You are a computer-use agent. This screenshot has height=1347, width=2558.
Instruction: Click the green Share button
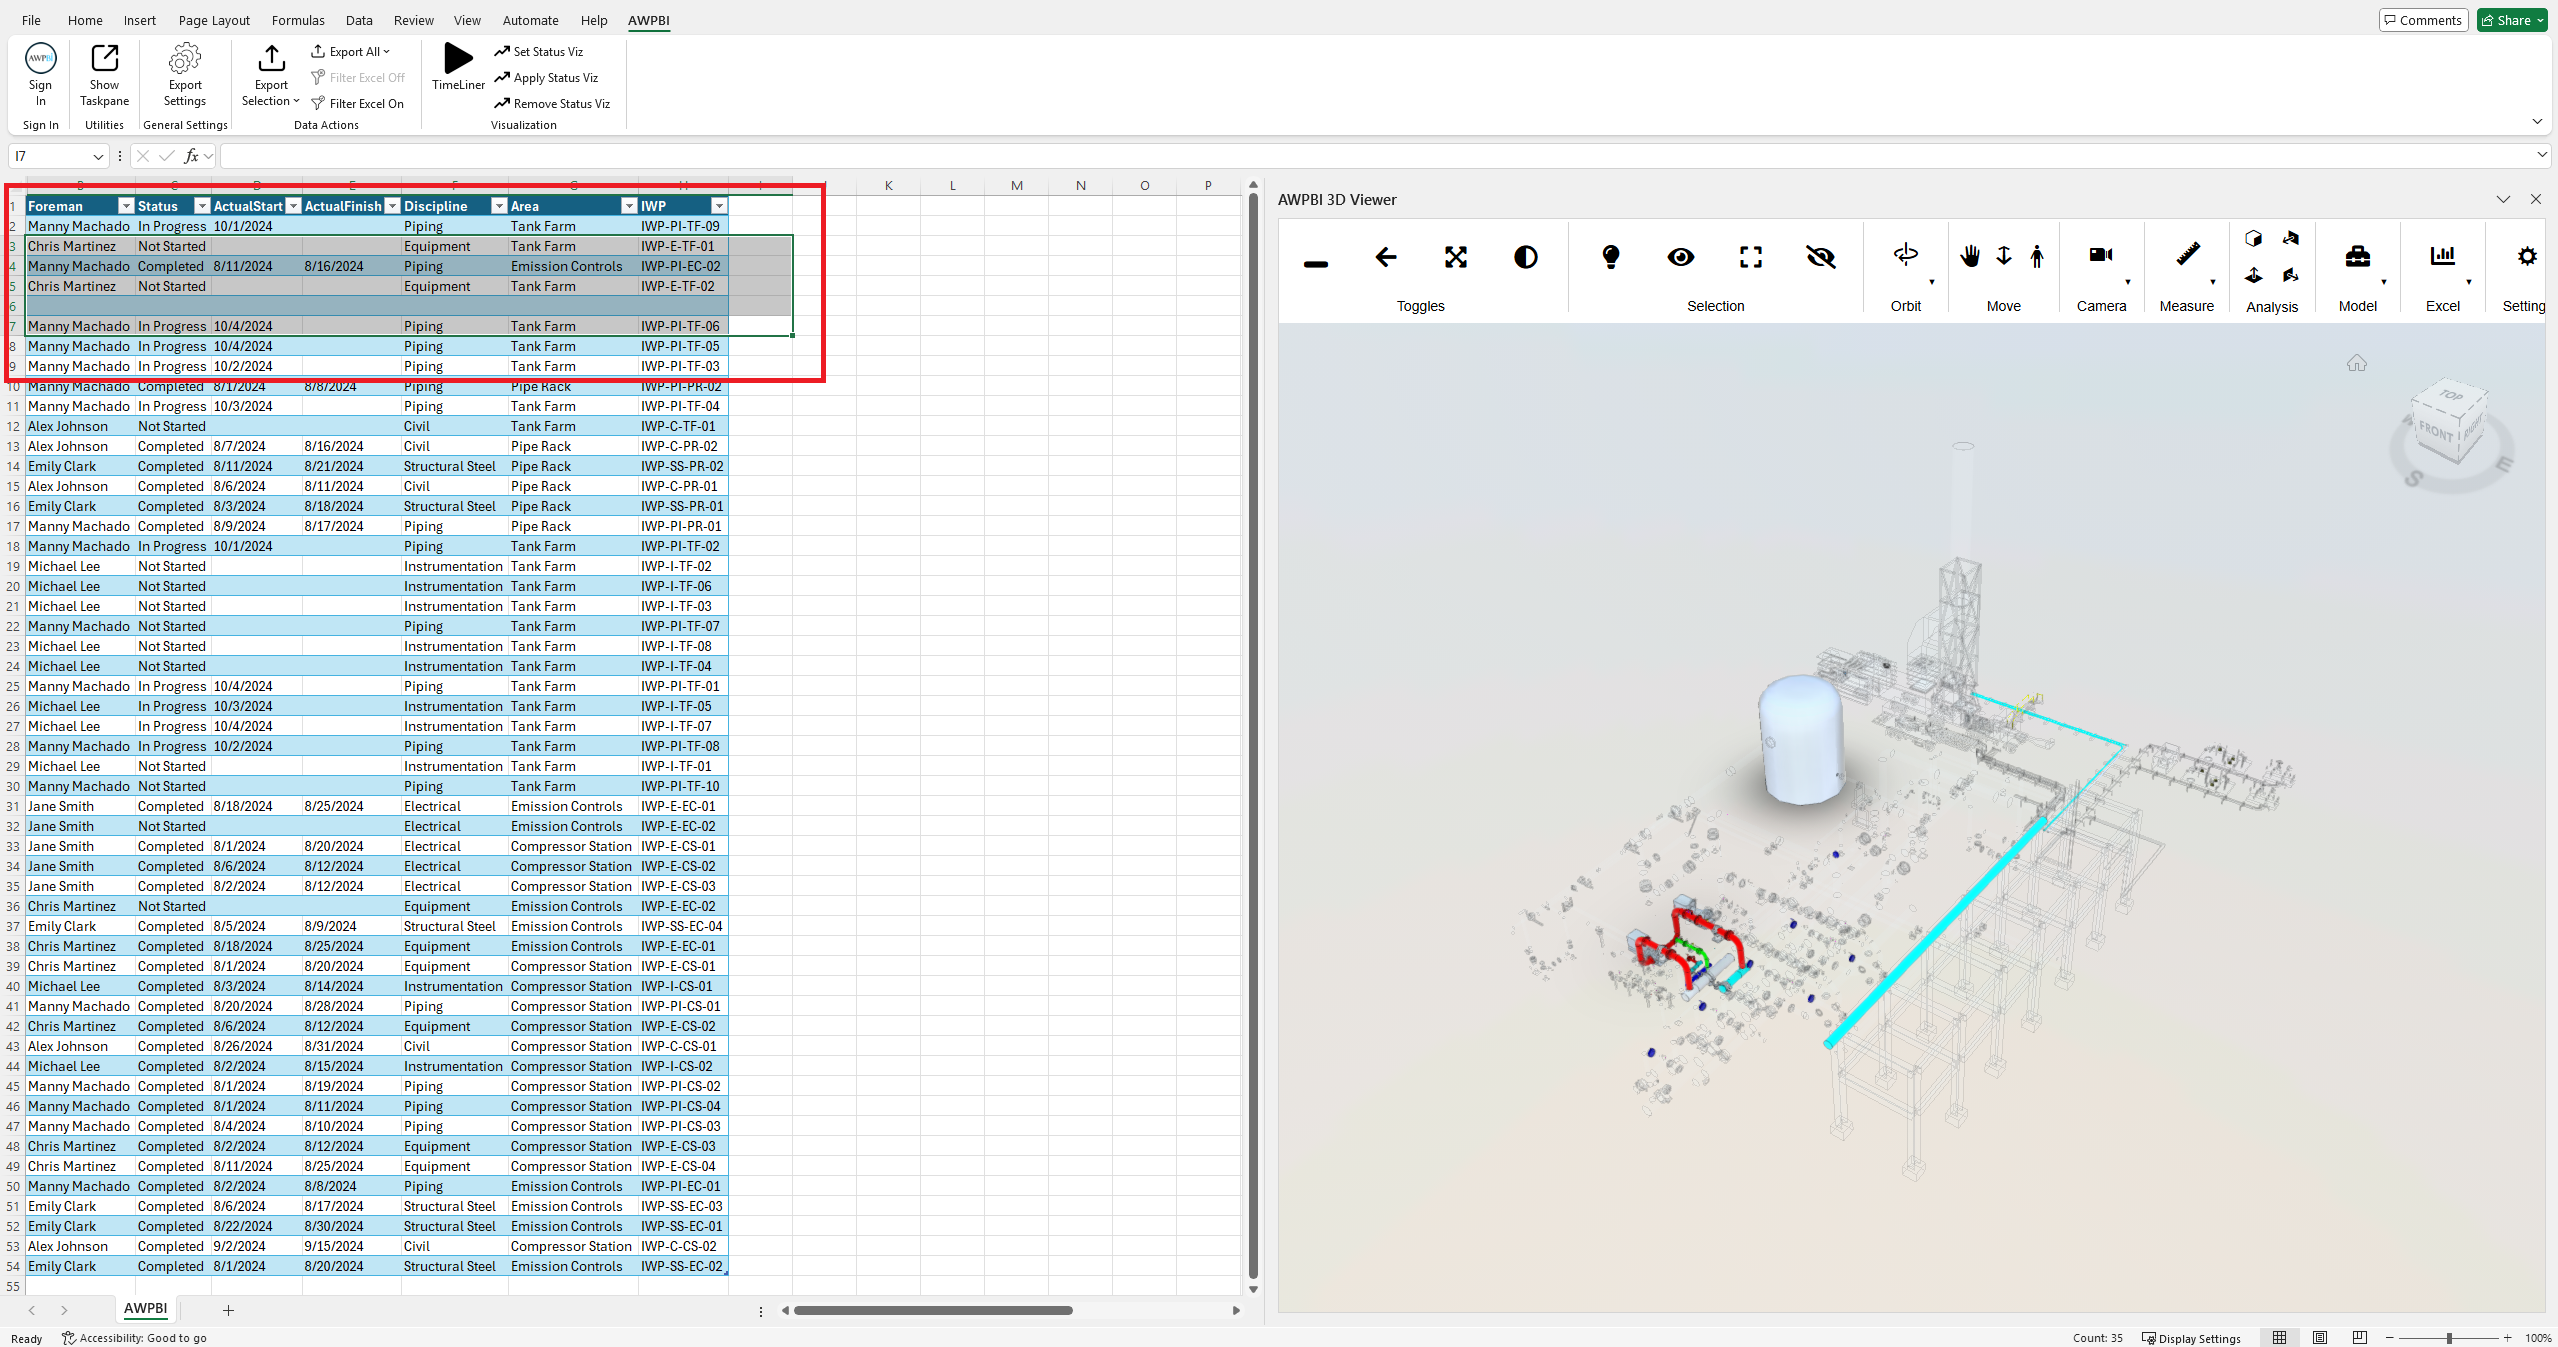2511,20
